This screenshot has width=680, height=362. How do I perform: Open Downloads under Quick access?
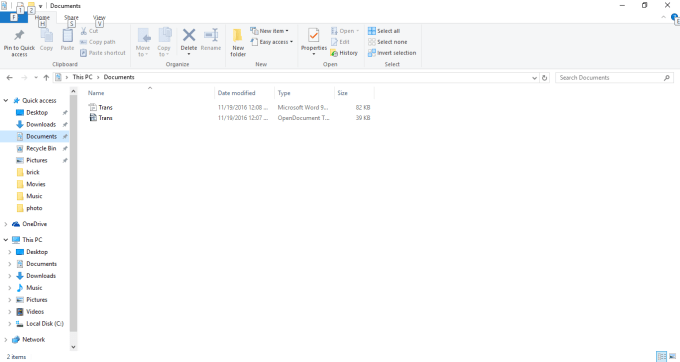[x=41, y=124]
